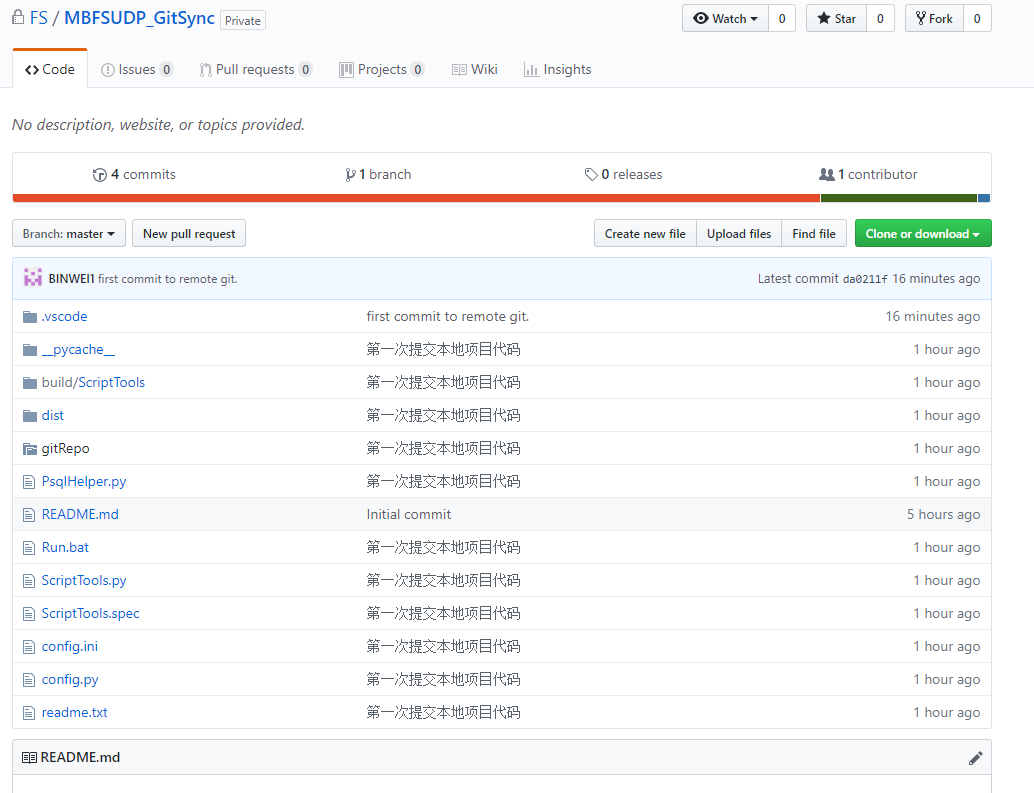Image resolution: width=1034 pixels, height=793 pixels.
Task: Open the Issues tab
Action: click(x=137, y=69)
